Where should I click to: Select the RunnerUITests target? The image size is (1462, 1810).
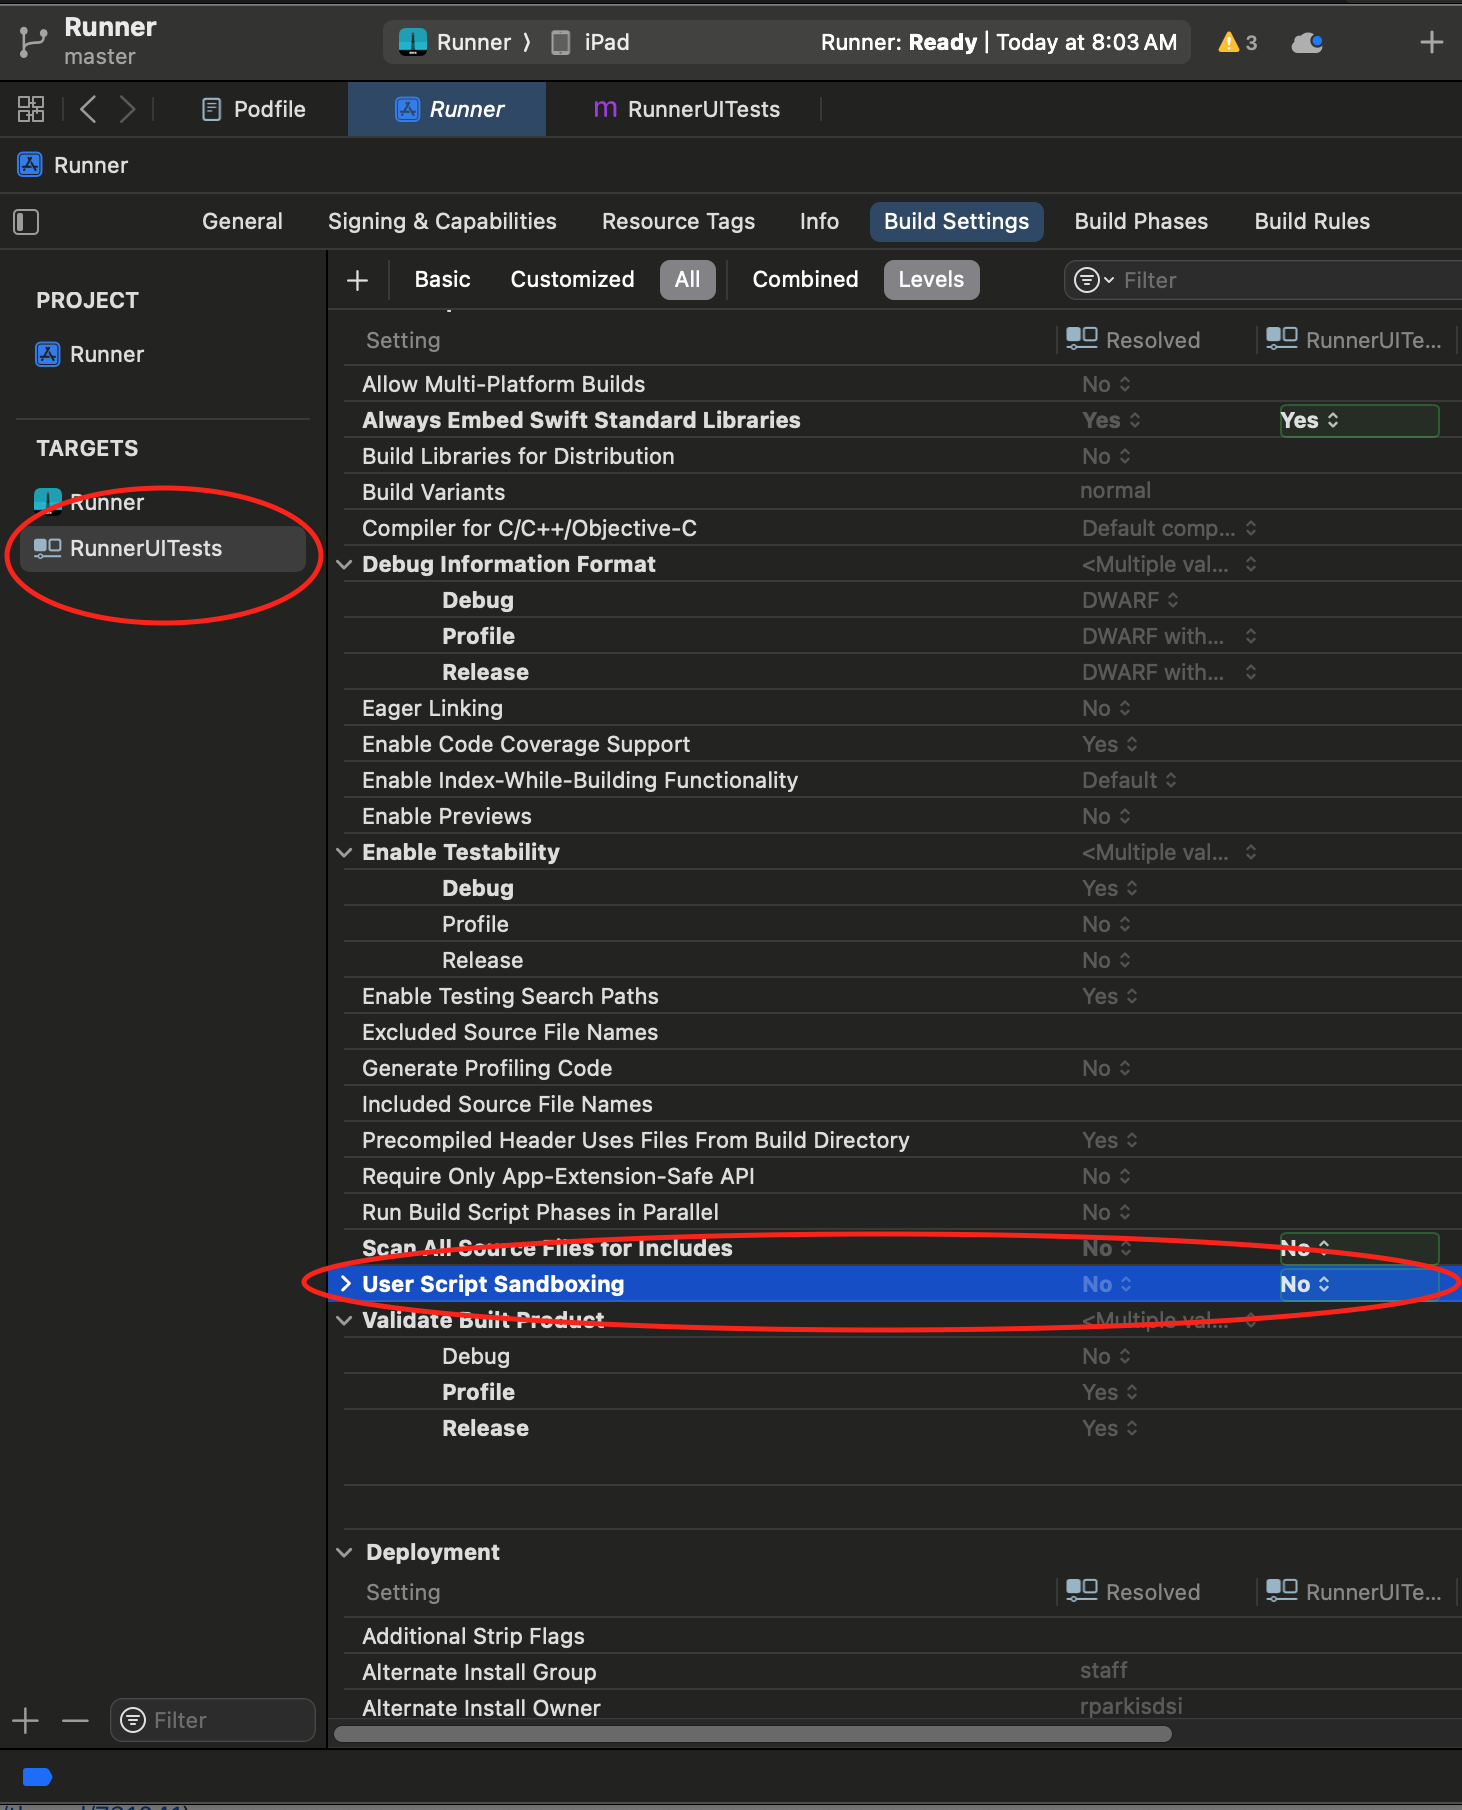(164, 548)
